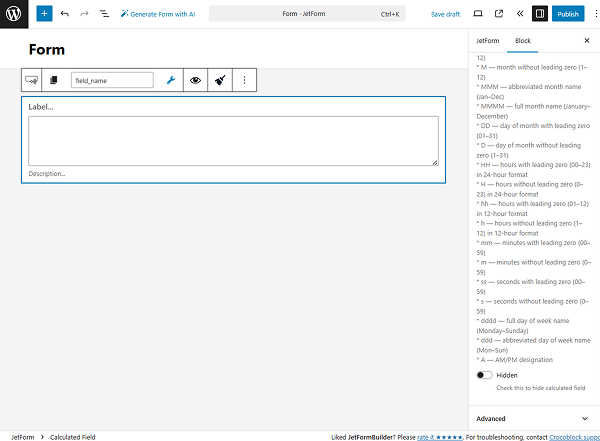Open field settings via wrench icon
The height and width of the screenshot is (441, 600).
click(x=171, y=80)
